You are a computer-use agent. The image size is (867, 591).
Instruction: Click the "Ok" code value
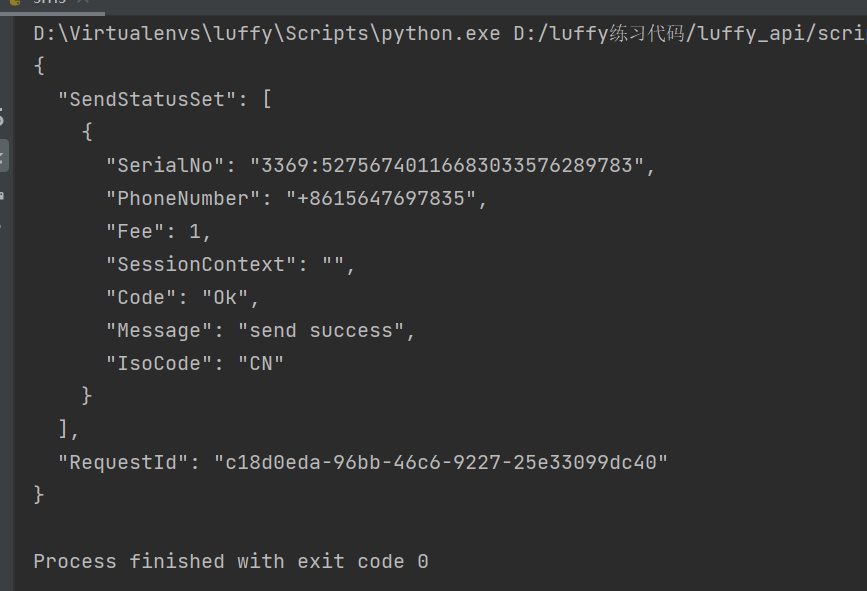coord(230,297)
